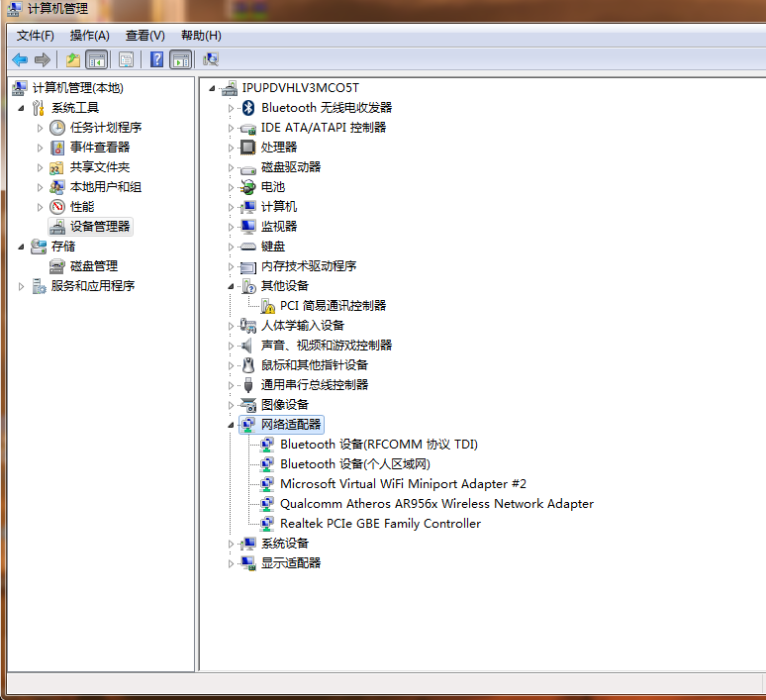Collapse the 存储 tree node
The width and height of the screenshot is (766, 700).
[21, 247]
